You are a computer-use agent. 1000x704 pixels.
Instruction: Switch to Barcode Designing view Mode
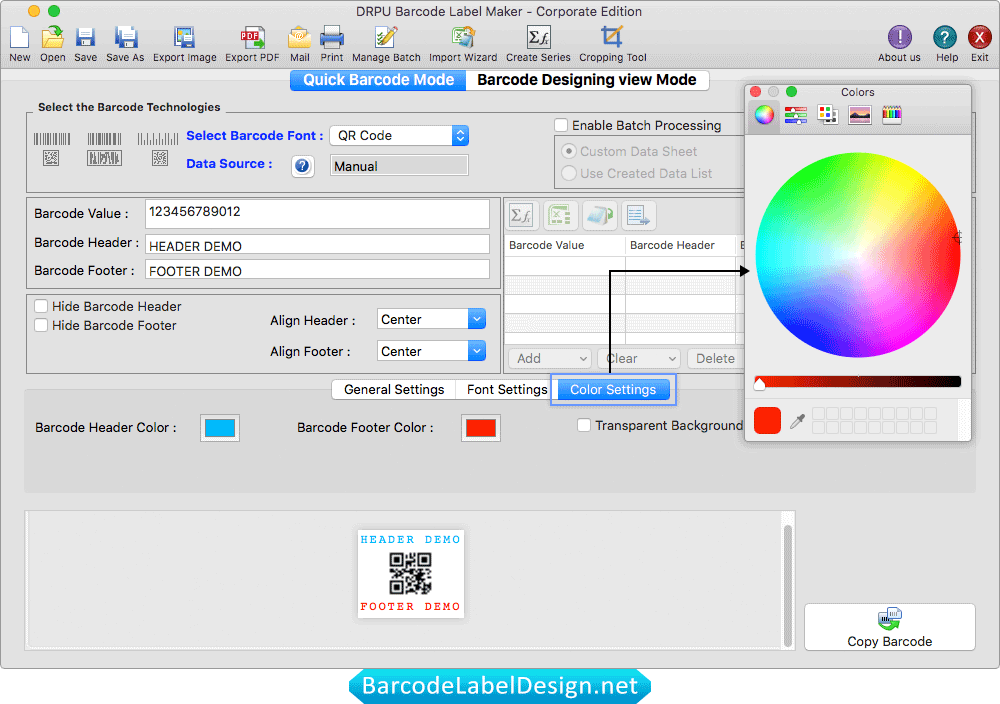coord(587,80)
